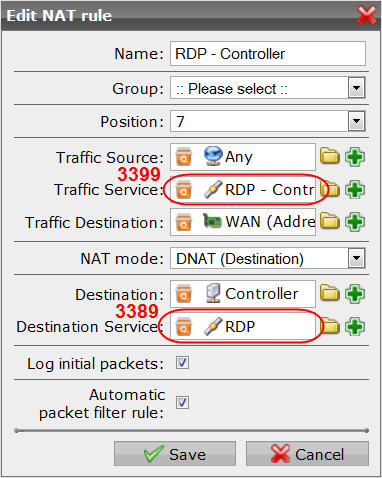Click the WAN network card icon
Screen dimensions: 382x478
coord(212,221)
